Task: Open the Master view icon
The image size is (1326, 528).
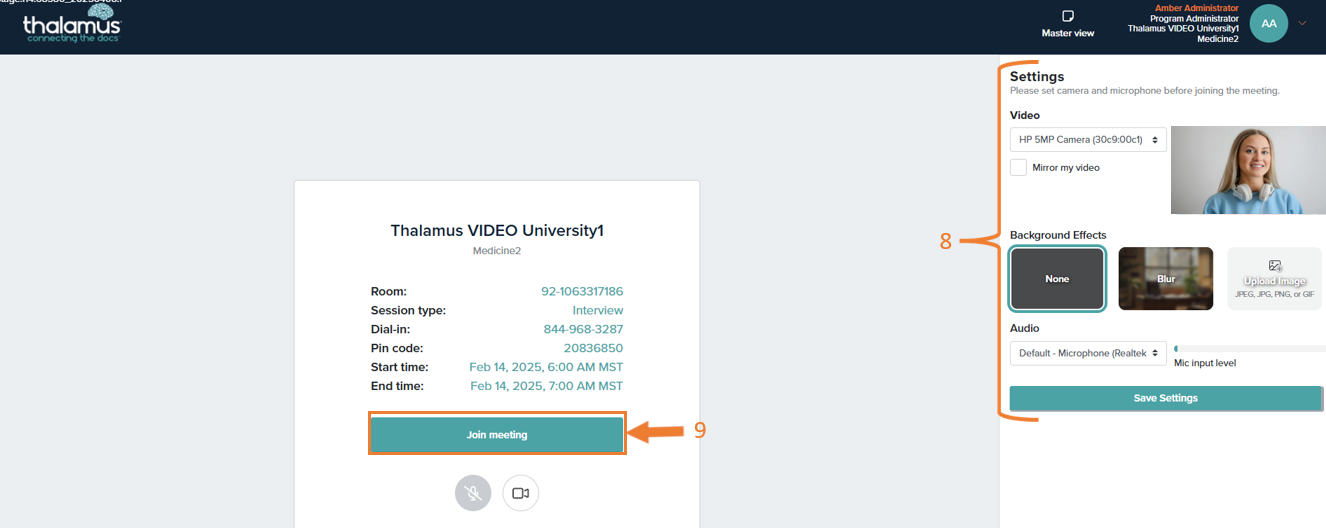Action: 1068,16
